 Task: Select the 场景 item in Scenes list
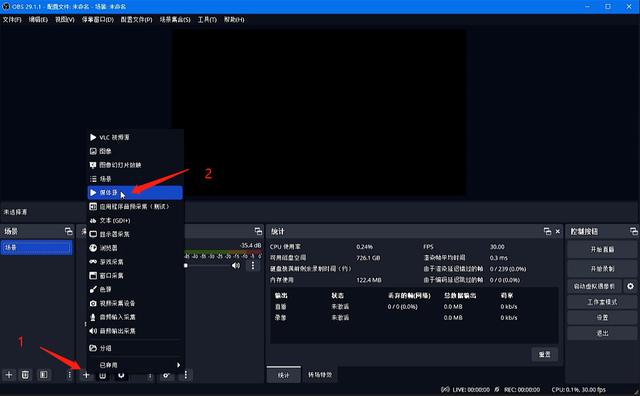[37, 247]
